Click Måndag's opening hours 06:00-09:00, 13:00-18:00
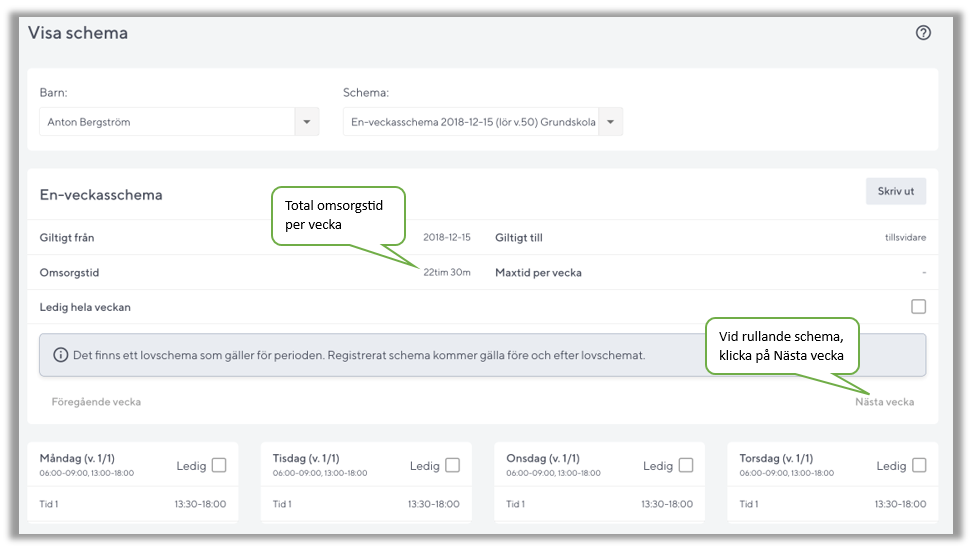This screenshot has width=974, height=549. click(87, 473)
